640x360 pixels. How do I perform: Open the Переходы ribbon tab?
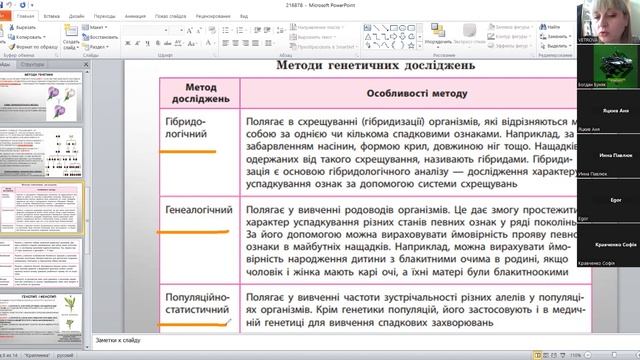[x=104, y=16]
